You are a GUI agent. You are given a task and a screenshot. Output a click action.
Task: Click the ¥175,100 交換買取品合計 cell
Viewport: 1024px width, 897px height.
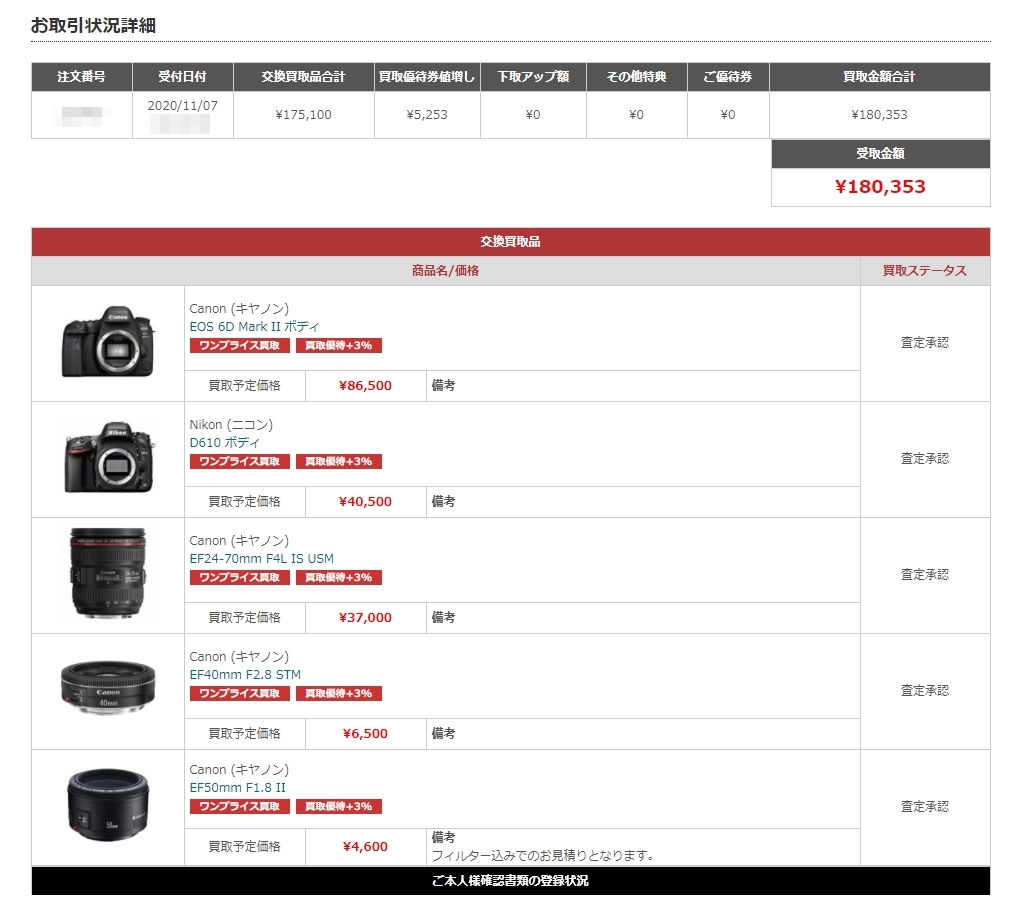tap(304, 115)
